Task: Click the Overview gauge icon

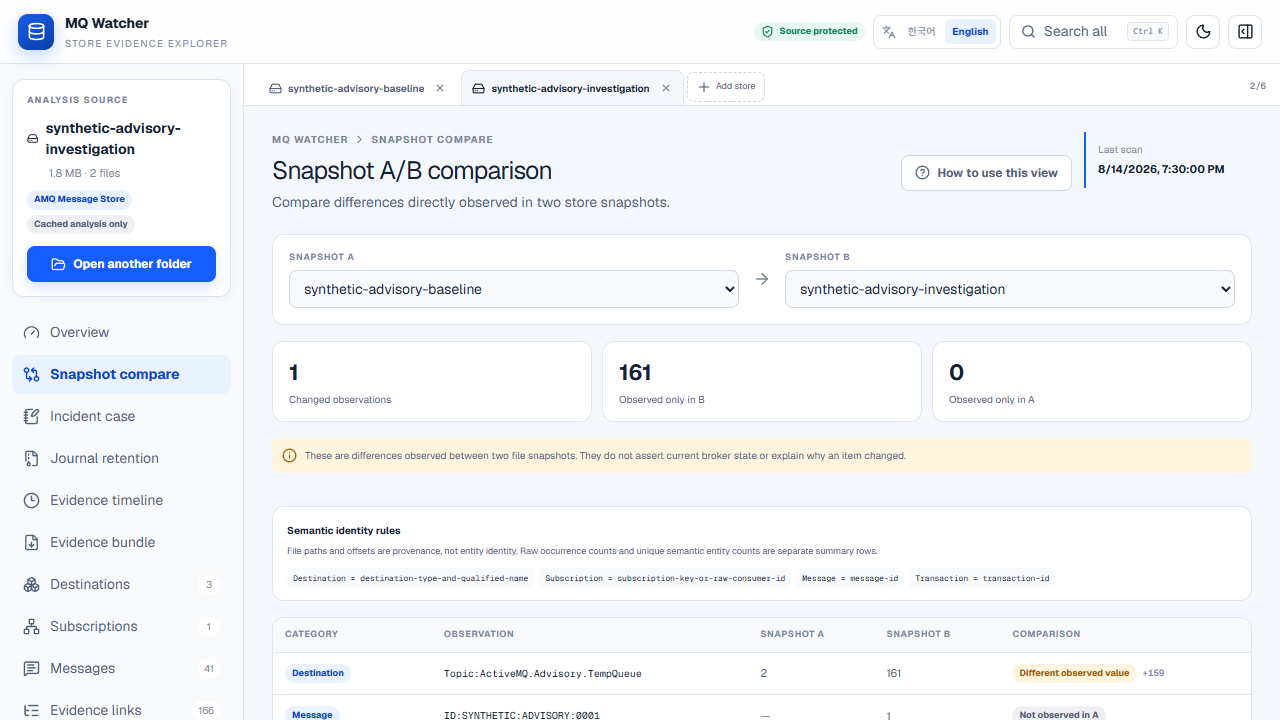Action: [32, 332]
